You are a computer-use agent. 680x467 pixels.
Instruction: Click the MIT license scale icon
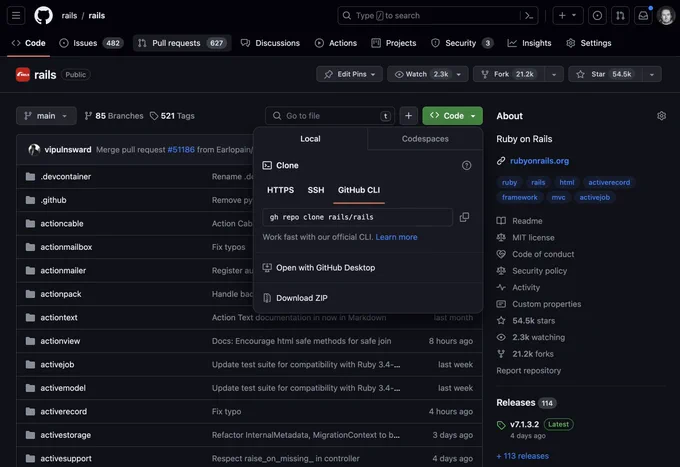(501, 238)
